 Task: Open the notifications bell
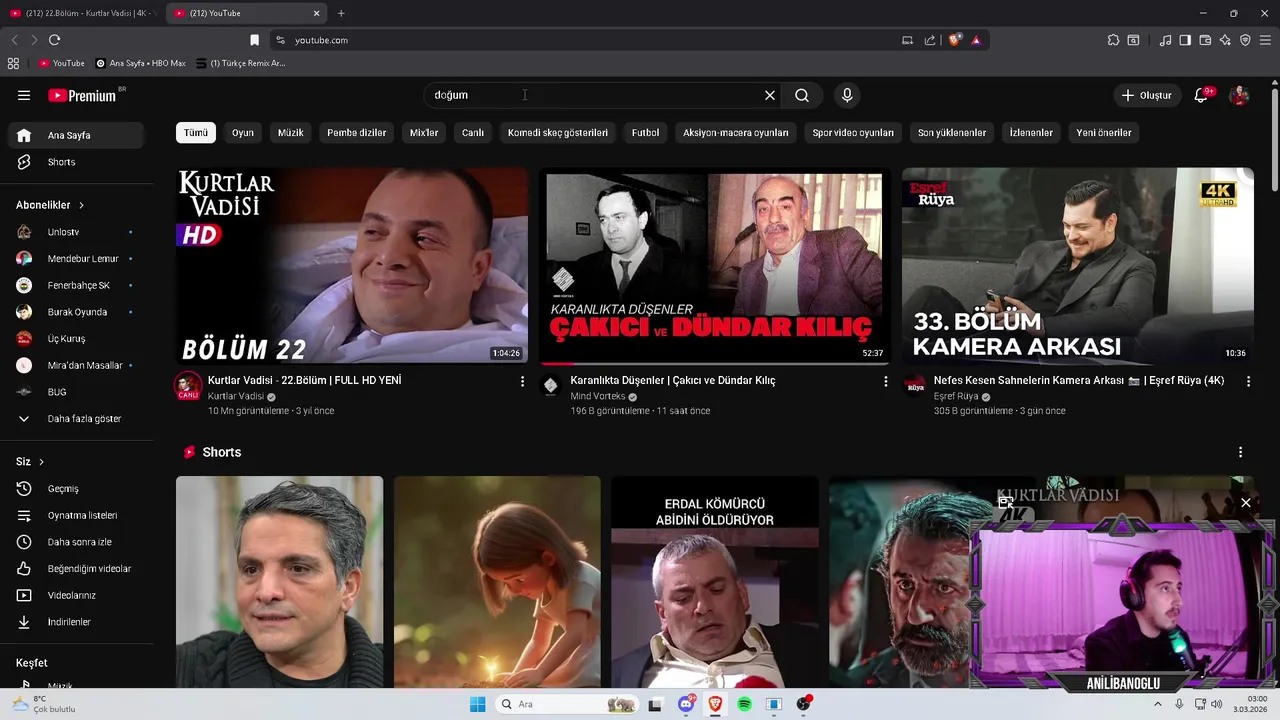pyautogui.click(x=1201, y=95)
